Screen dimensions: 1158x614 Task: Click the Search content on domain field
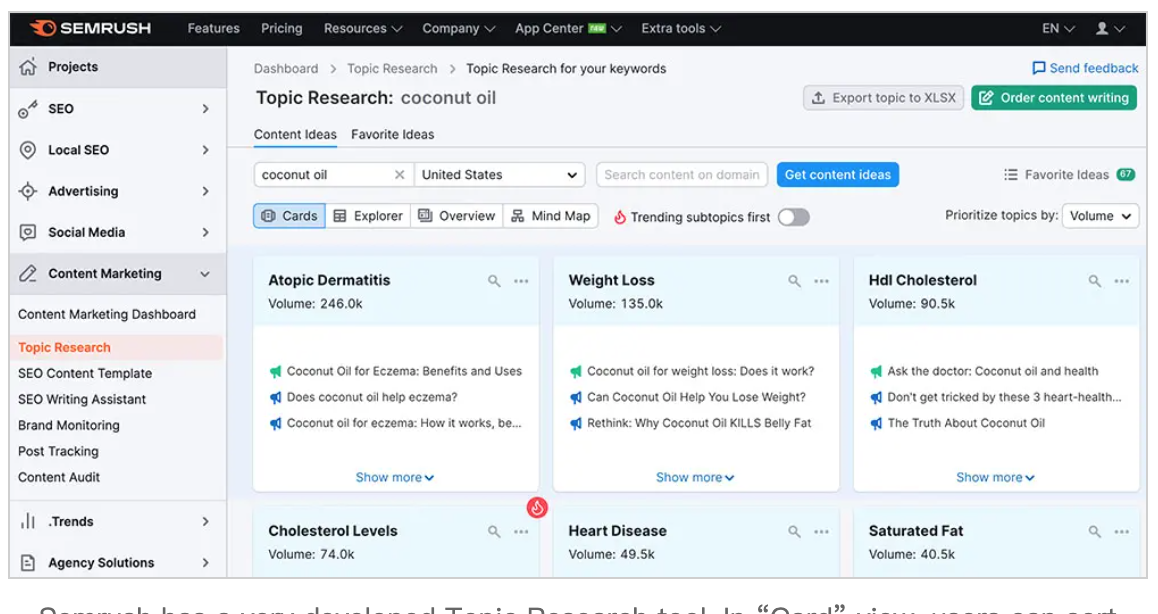tap(682, 174)
